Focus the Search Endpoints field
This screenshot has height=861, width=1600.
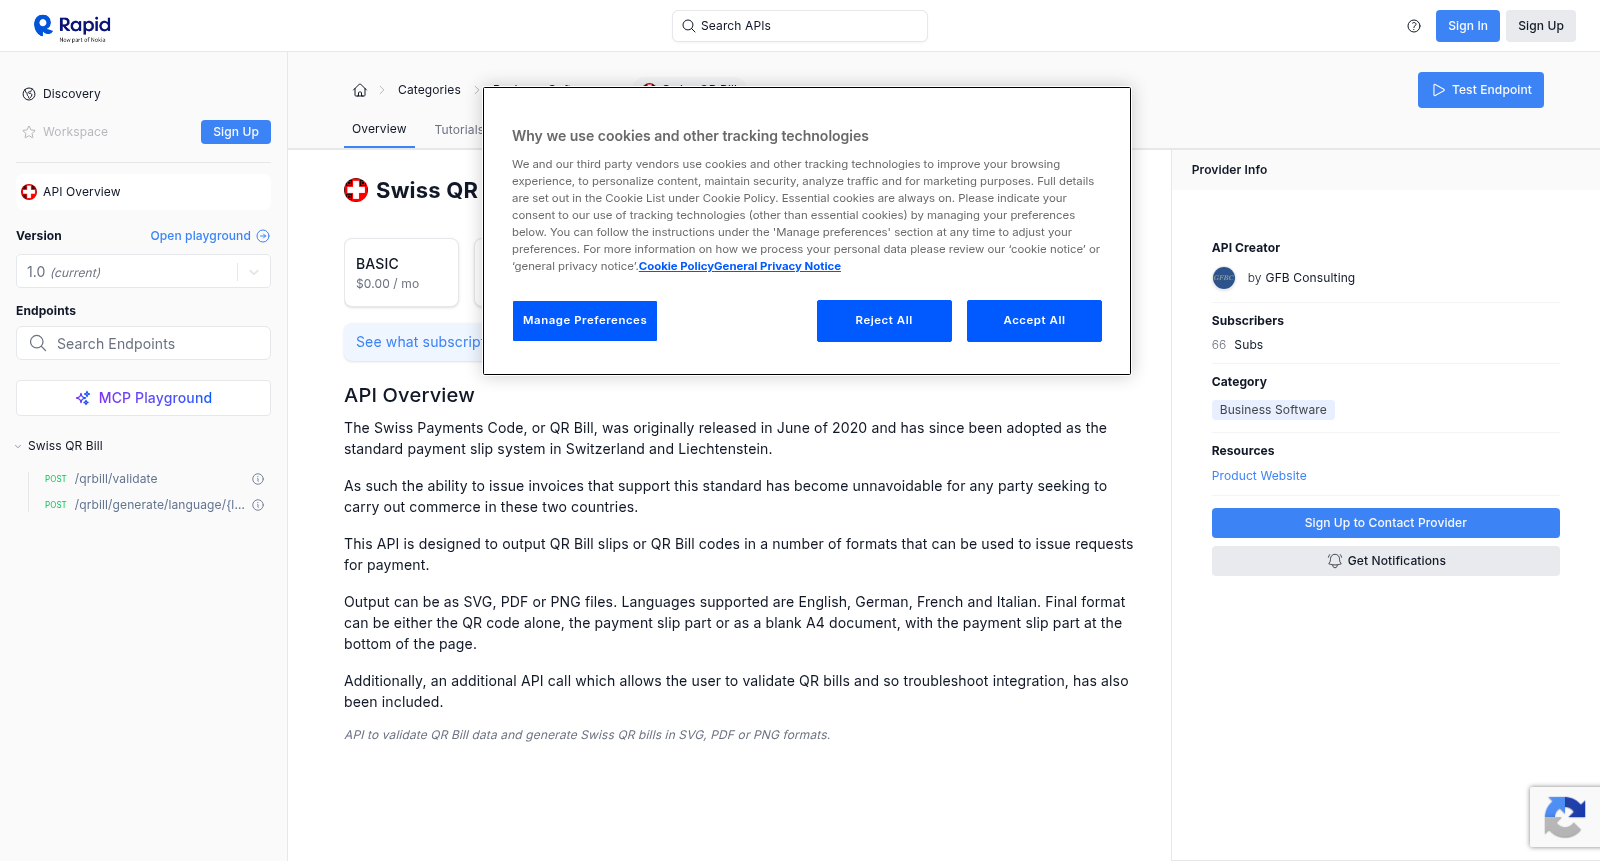click(143, 343)
